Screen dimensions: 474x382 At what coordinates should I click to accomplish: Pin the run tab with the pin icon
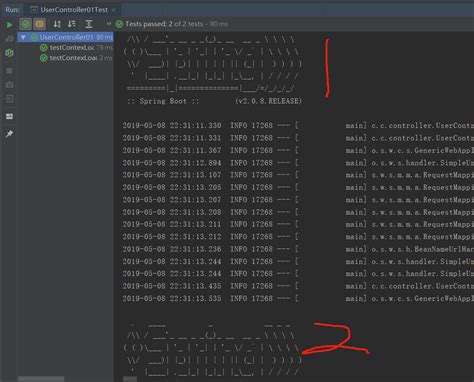tap(9, 134)
